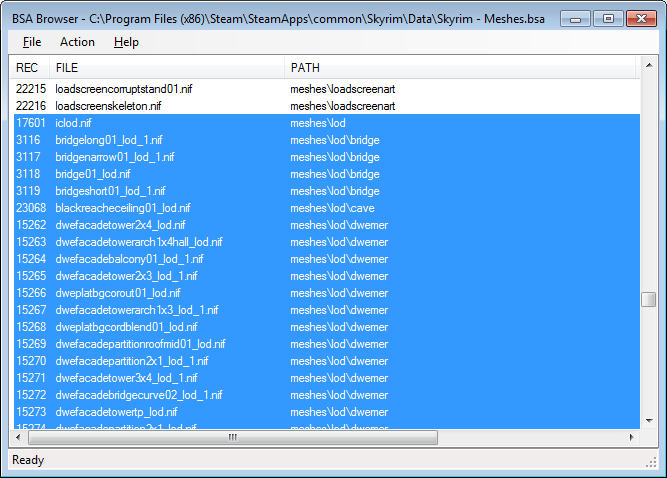Click the horizontal scrollbar thumb
667x478 pixels.
pyautogui.click(x=233, y=437)
